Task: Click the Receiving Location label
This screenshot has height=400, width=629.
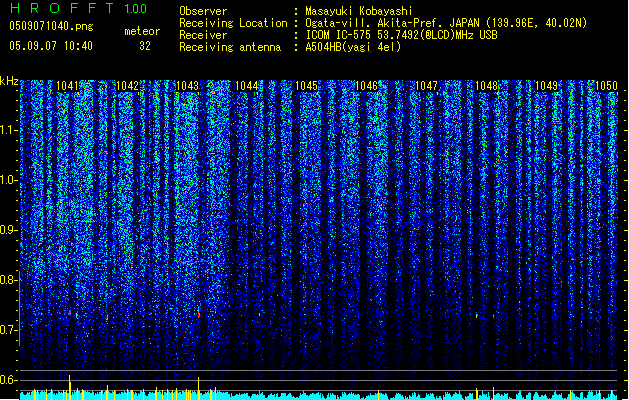Action: 233,23
